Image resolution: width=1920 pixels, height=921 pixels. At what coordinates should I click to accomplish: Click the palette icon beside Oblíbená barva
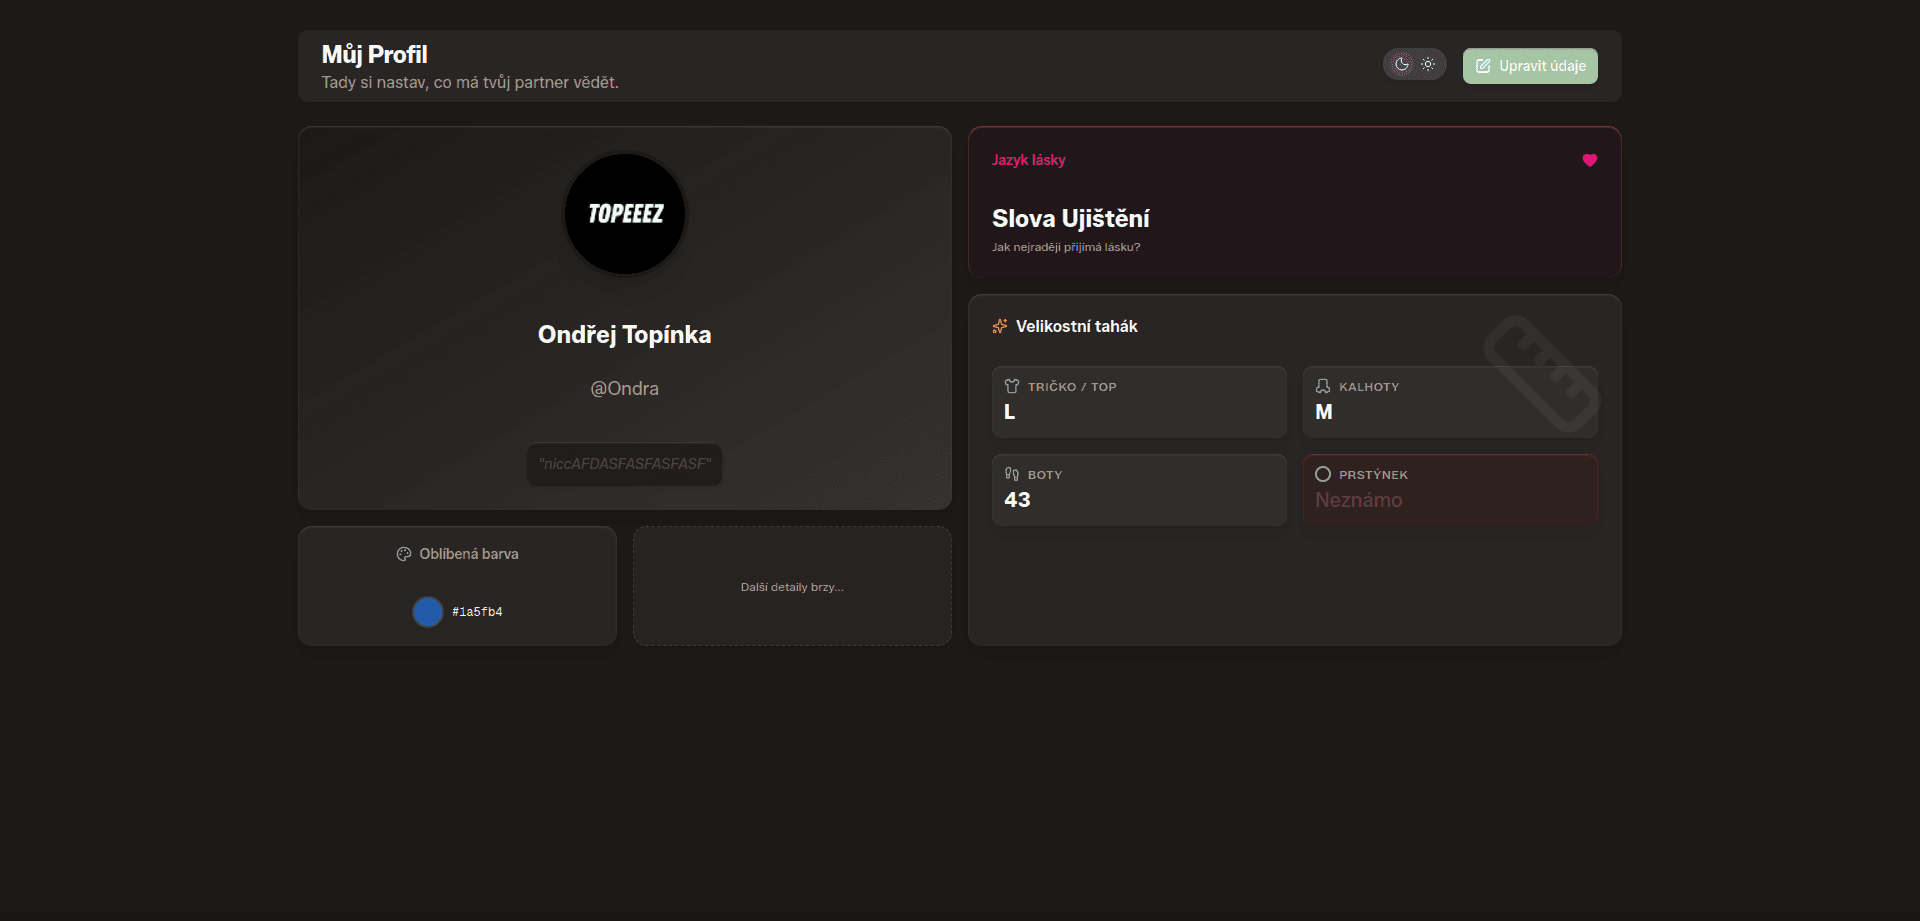point(404,553)
